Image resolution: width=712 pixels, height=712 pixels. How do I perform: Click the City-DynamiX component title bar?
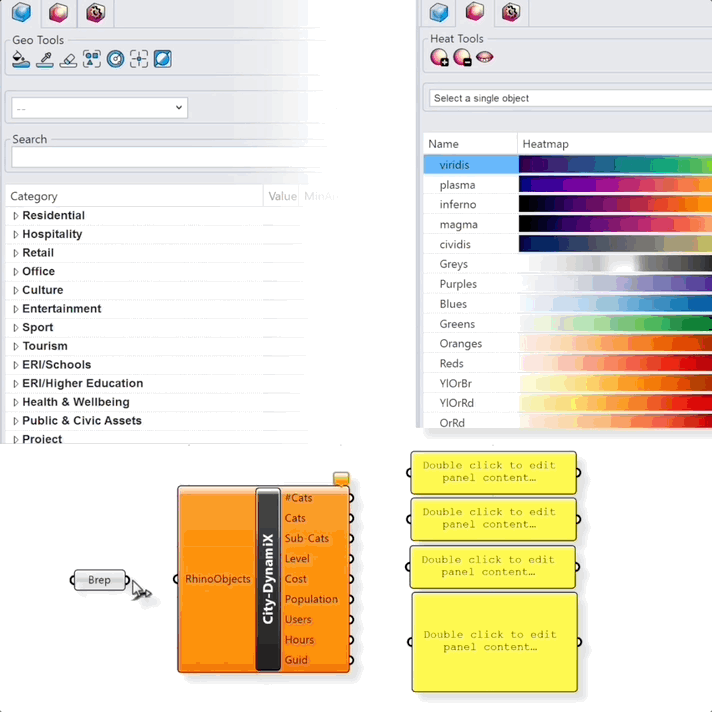point(268,578)
